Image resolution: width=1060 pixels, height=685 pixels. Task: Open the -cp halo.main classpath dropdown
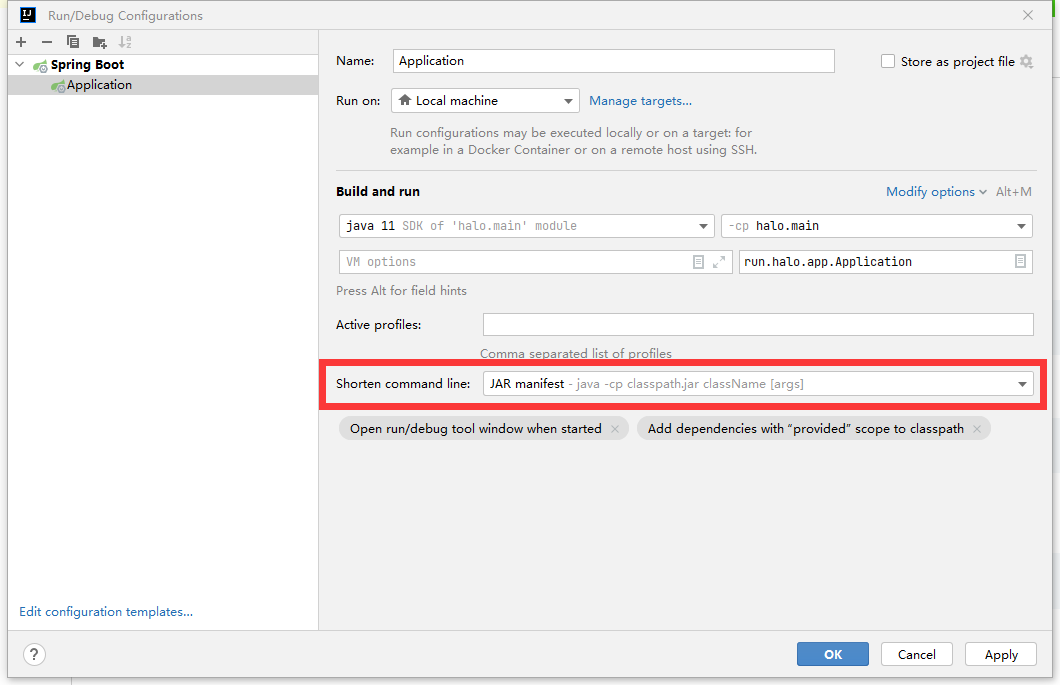tap(877, 226)
